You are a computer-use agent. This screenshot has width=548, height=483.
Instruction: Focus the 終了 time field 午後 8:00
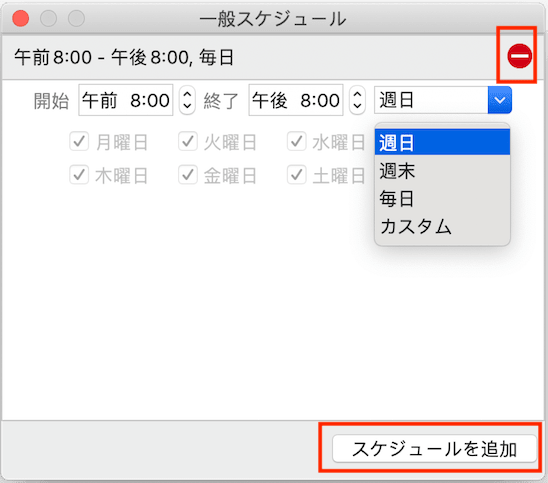coord(296,100)
